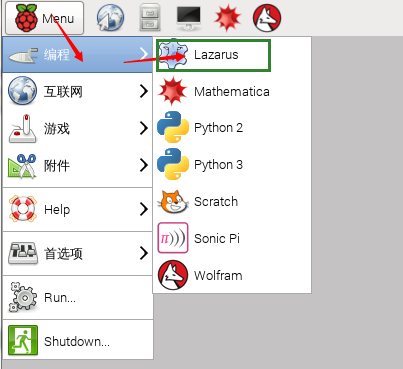
Task: Open Python 3 via its label
Action: 218,165
